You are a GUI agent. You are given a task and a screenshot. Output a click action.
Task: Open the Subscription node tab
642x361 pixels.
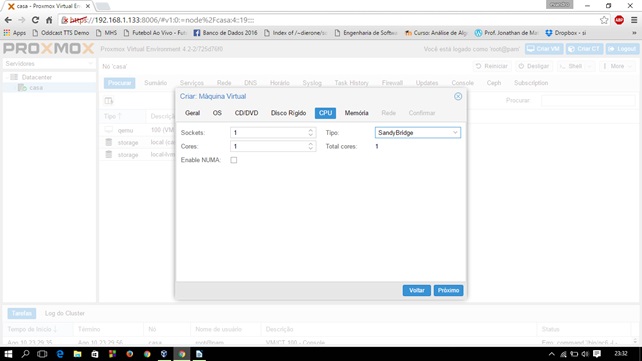(x=531, y=83)
